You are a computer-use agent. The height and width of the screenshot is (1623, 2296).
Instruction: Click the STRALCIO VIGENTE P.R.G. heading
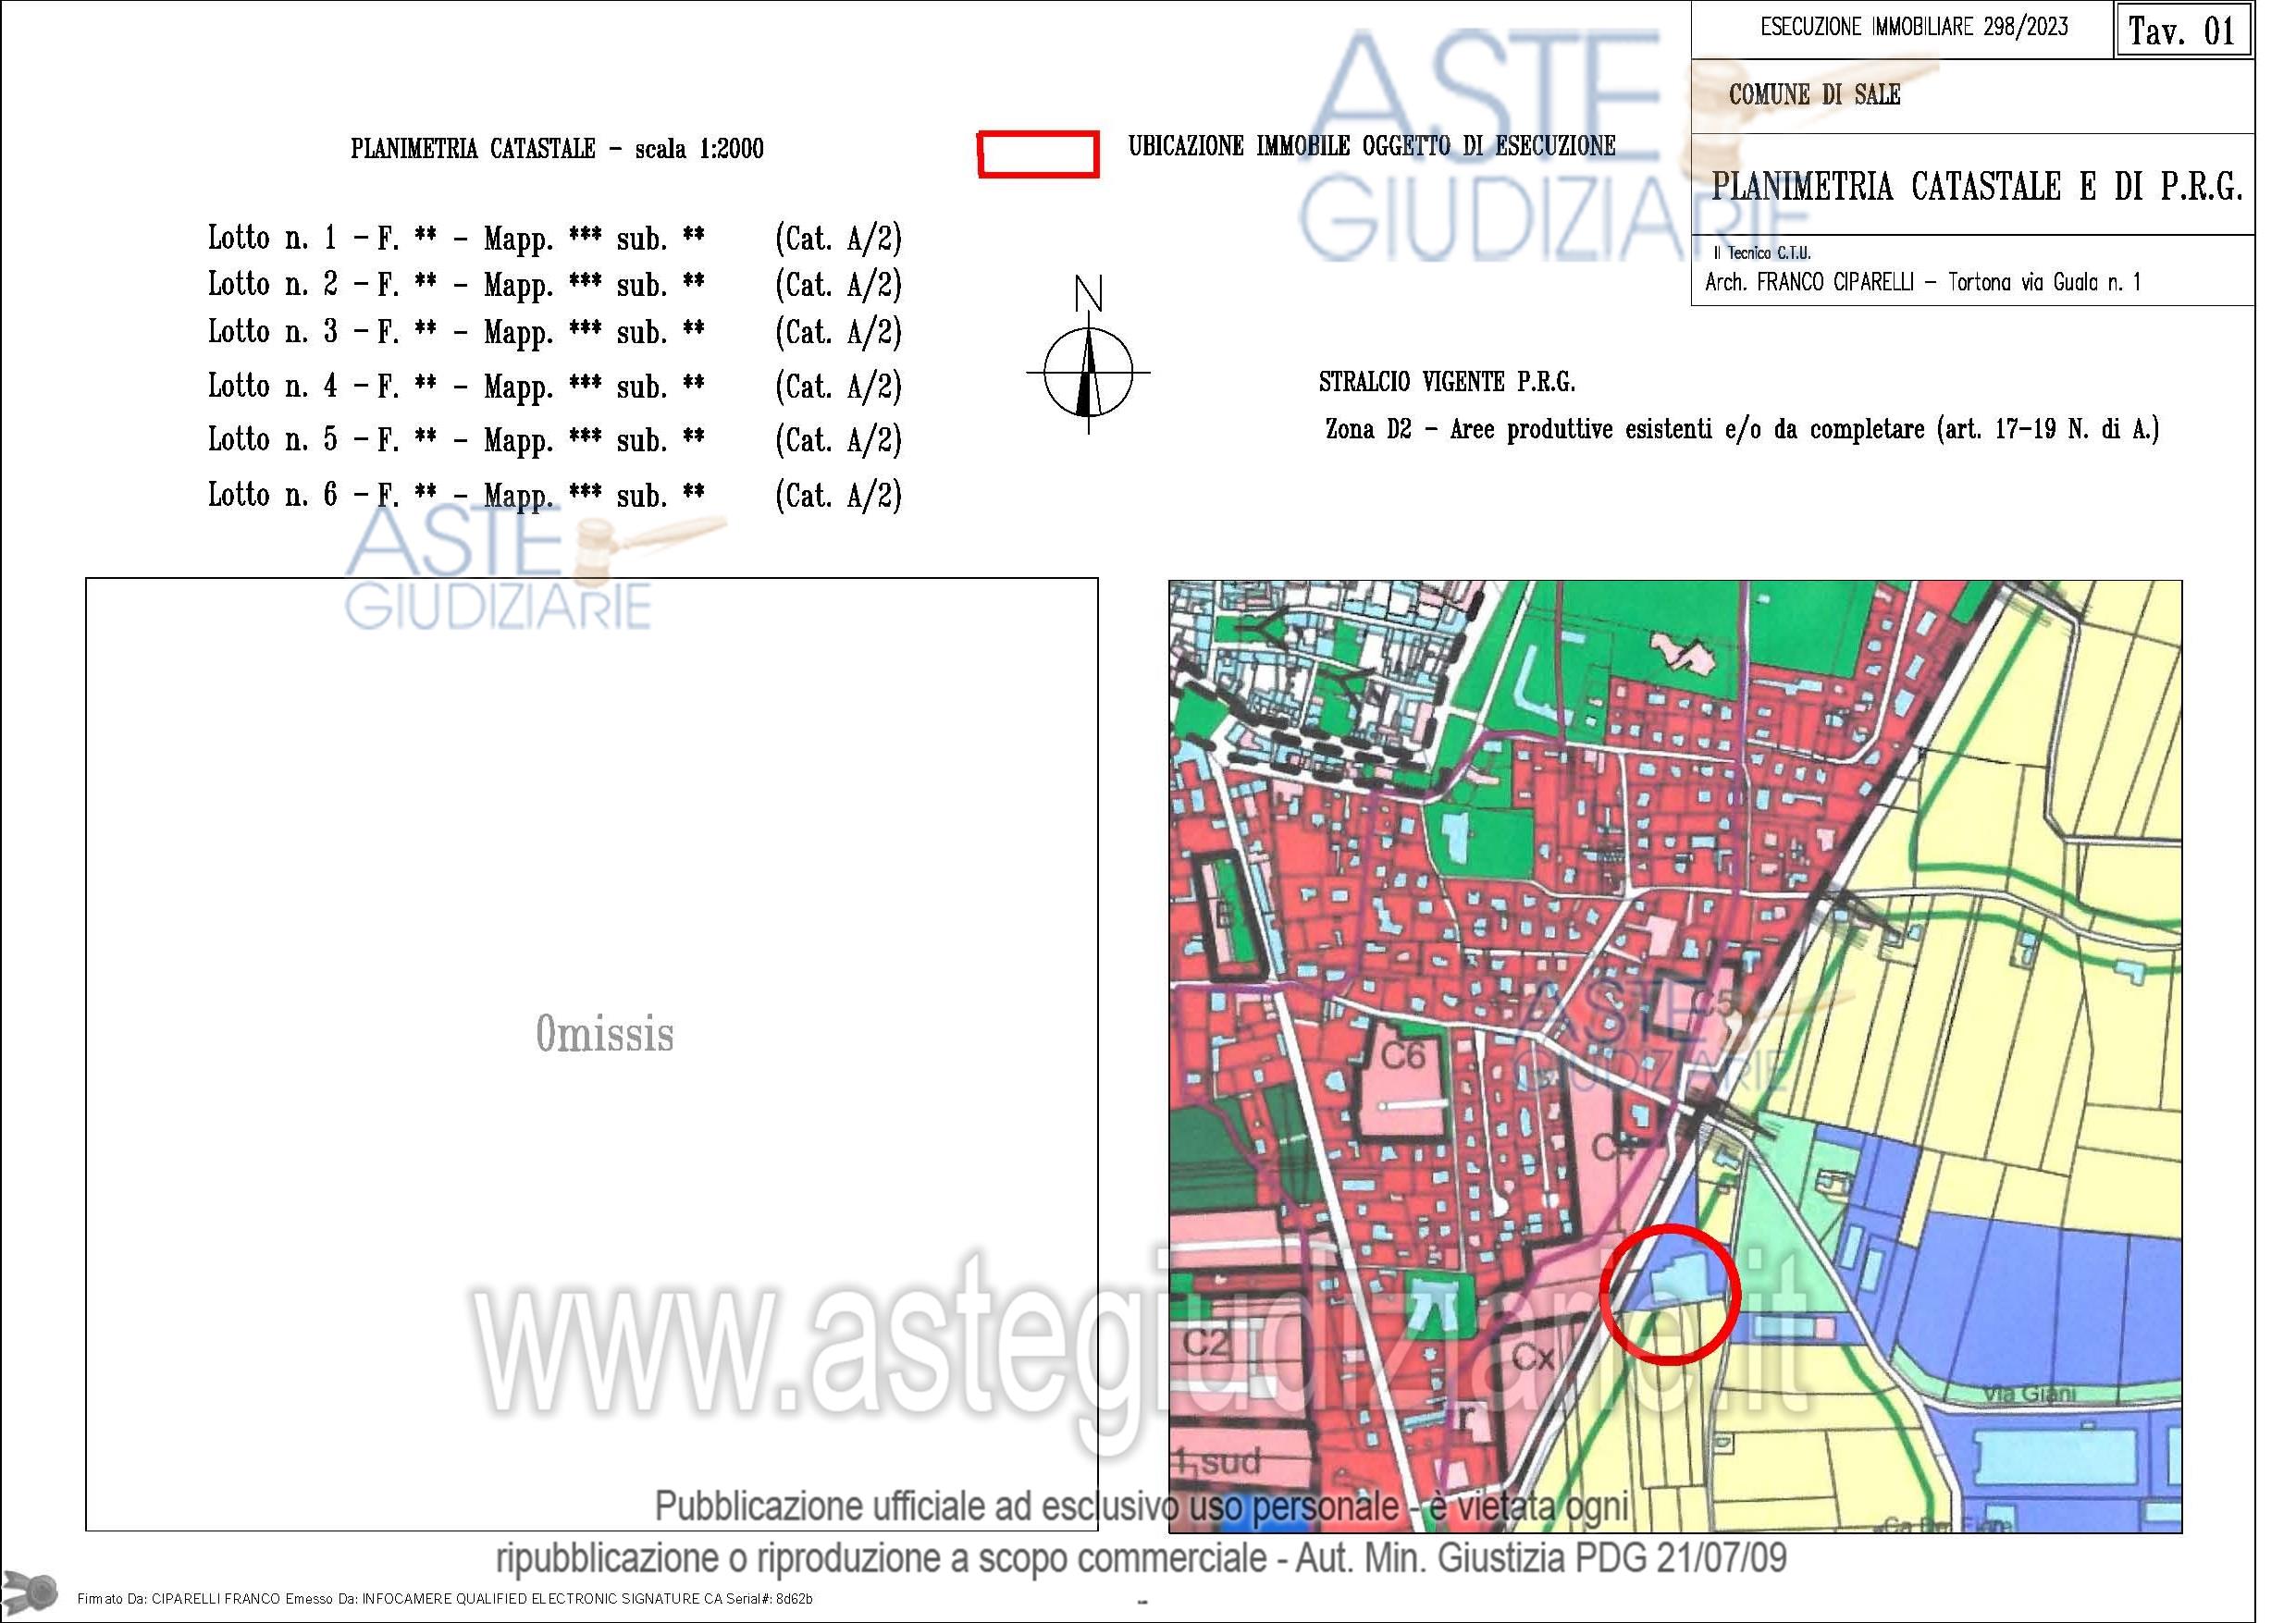[x=1446, y=382]
